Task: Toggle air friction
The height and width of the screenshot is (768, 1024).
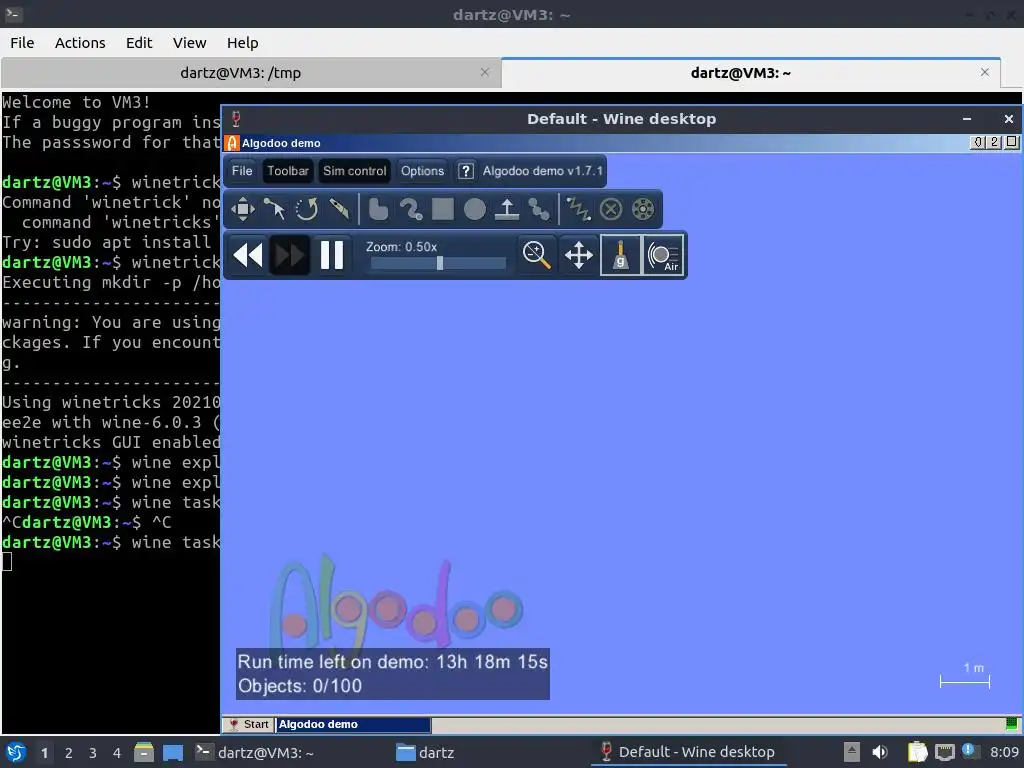Action: pyautogui.click(x=664, y=255)
